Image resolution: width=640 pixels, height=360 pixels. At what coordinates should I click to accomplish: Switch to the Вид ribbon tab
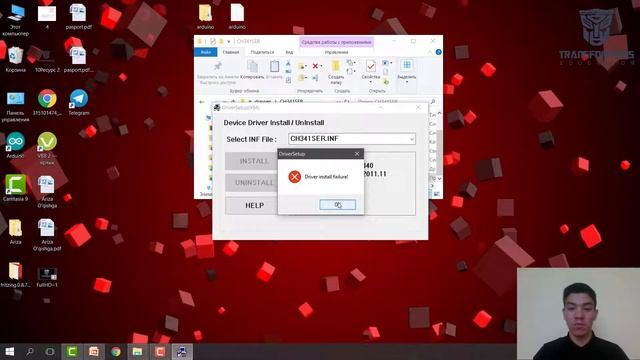pyautogui.click(x=289, y=52)
